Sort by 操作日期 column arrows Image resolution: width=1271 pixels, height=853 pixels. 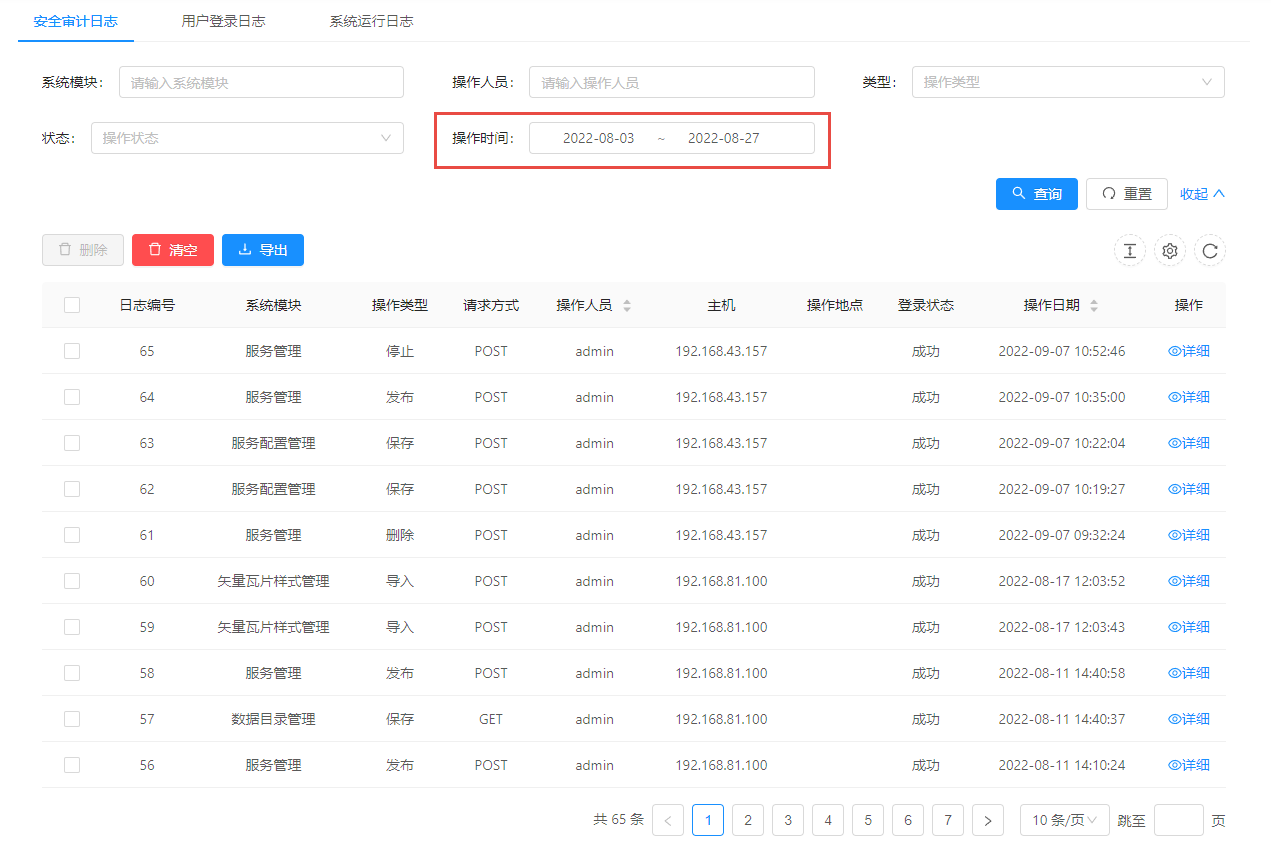click(1093, 306)
